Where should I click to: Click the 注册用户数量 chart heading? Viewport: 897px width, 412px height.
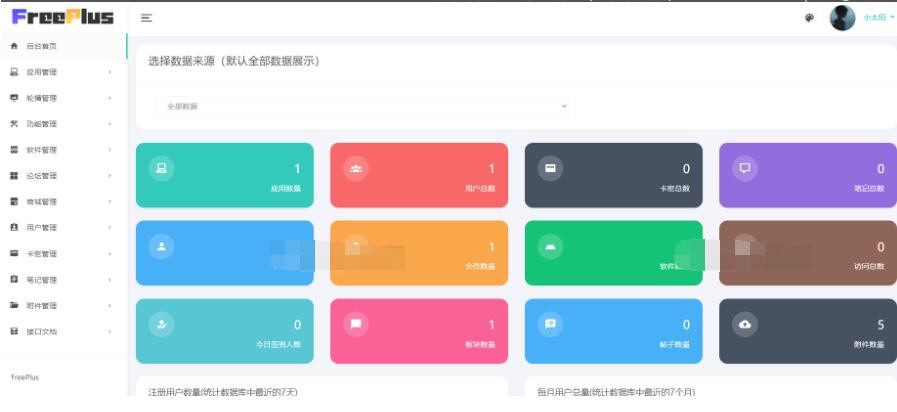click(x=223, y=392)
